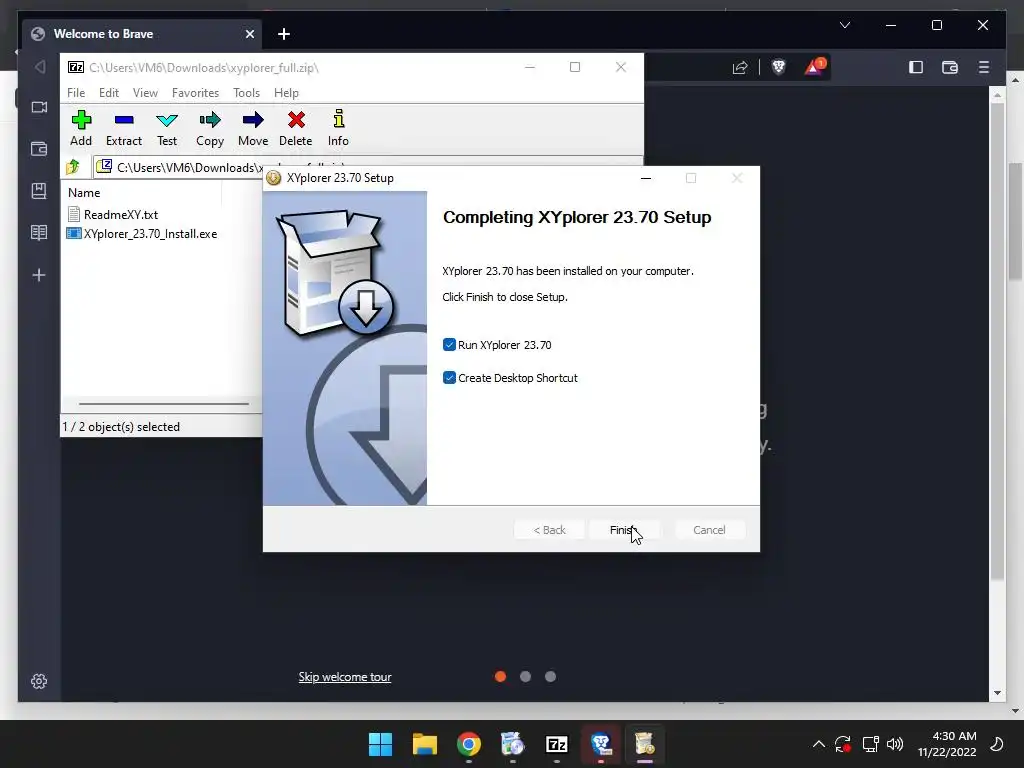Open the Tools menu in 7-Zip
Viewport: 1024px width, 768px height.
pyautogui.click(x=246, y=93)
